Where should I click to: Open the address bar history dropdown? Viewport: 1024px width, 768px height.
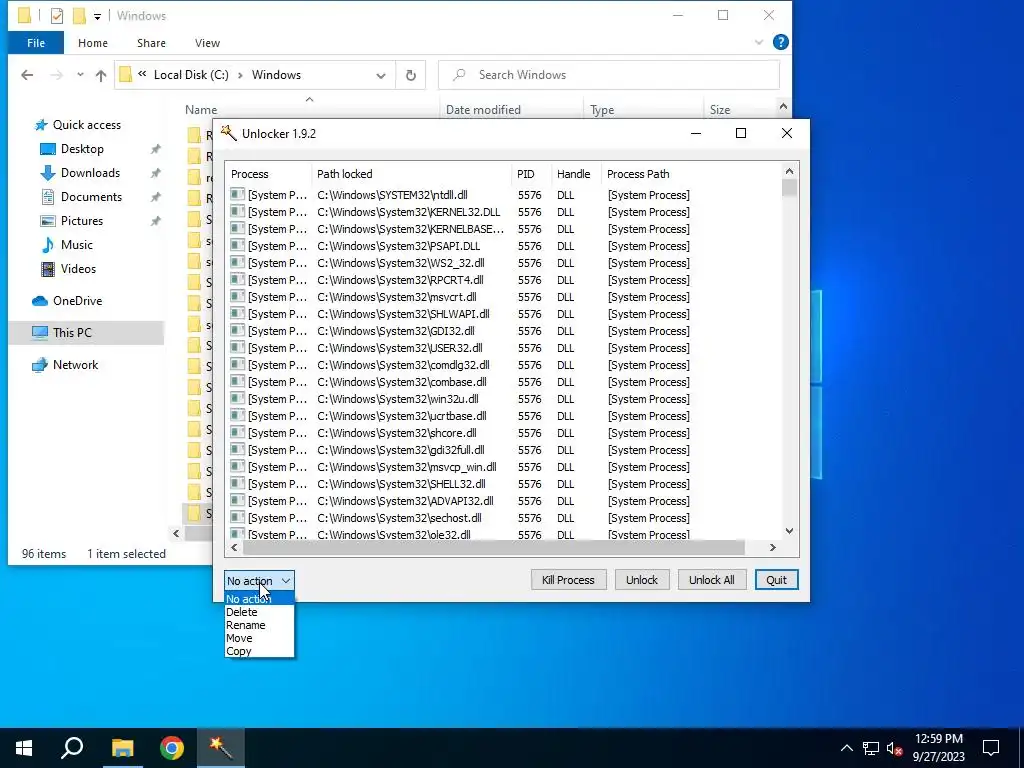tap(381, 75)
